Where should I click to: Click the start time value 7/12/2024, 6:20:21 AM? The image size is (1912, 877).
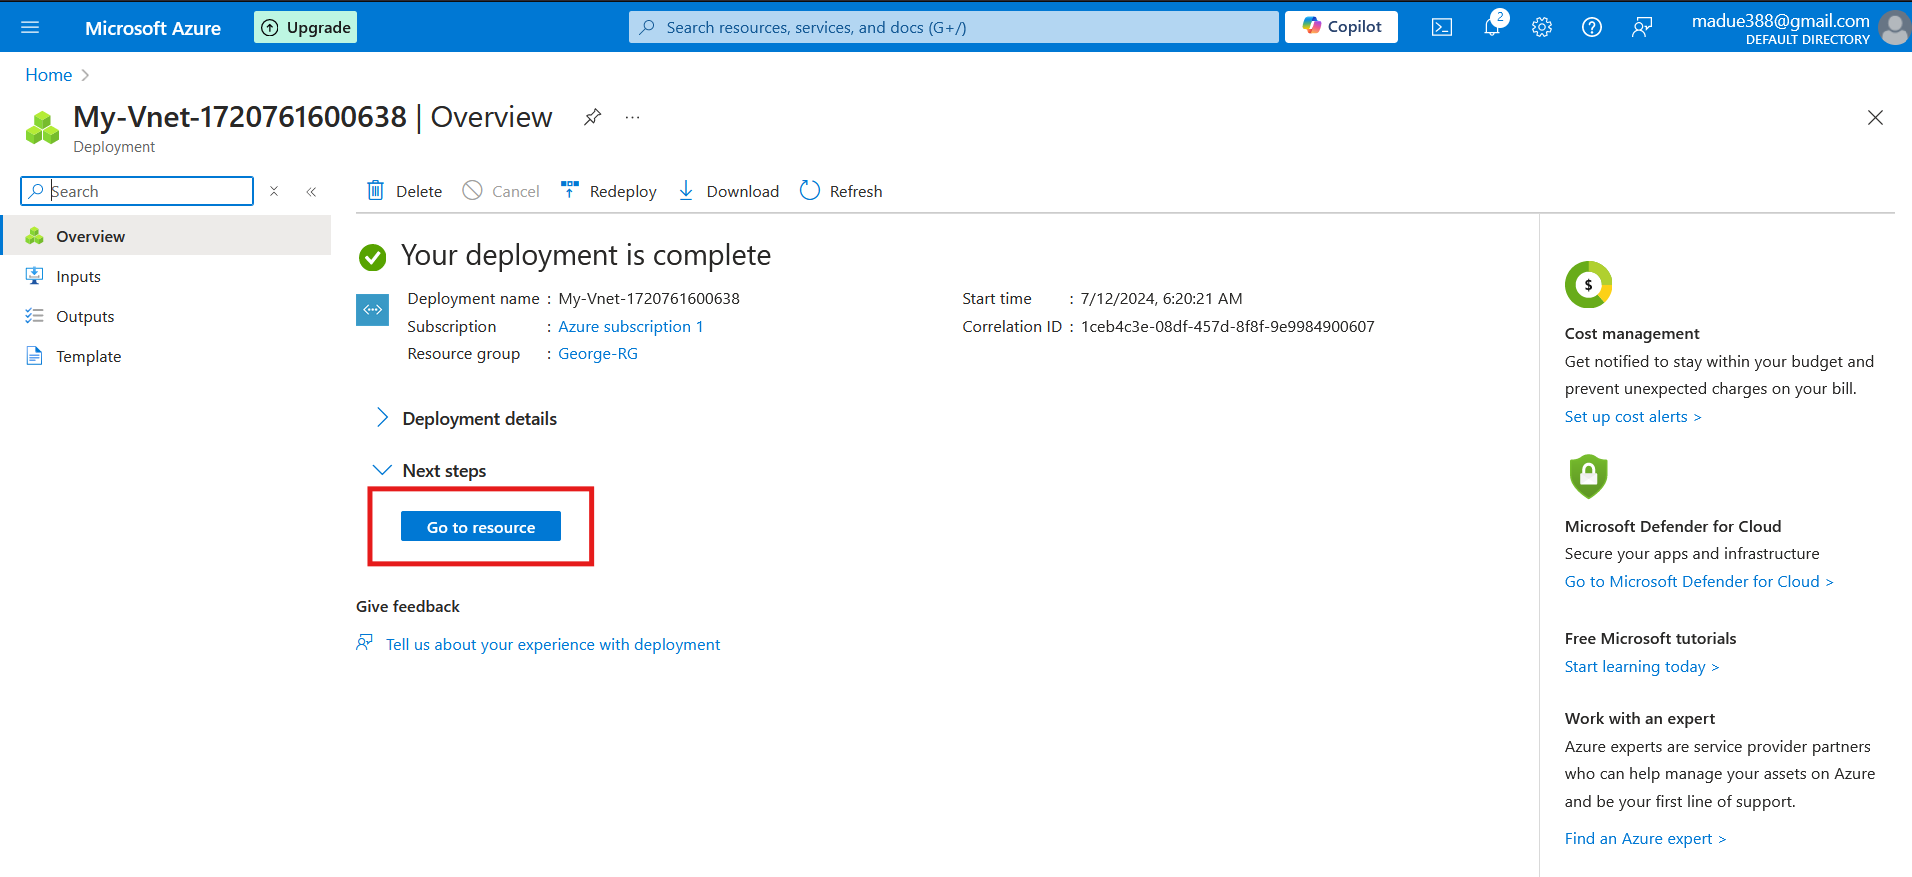point(1162,298)
